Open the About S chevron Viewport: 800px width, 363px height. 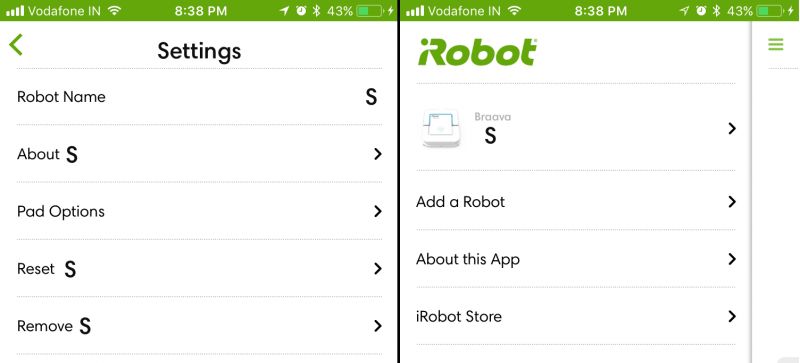coord(378,154)
